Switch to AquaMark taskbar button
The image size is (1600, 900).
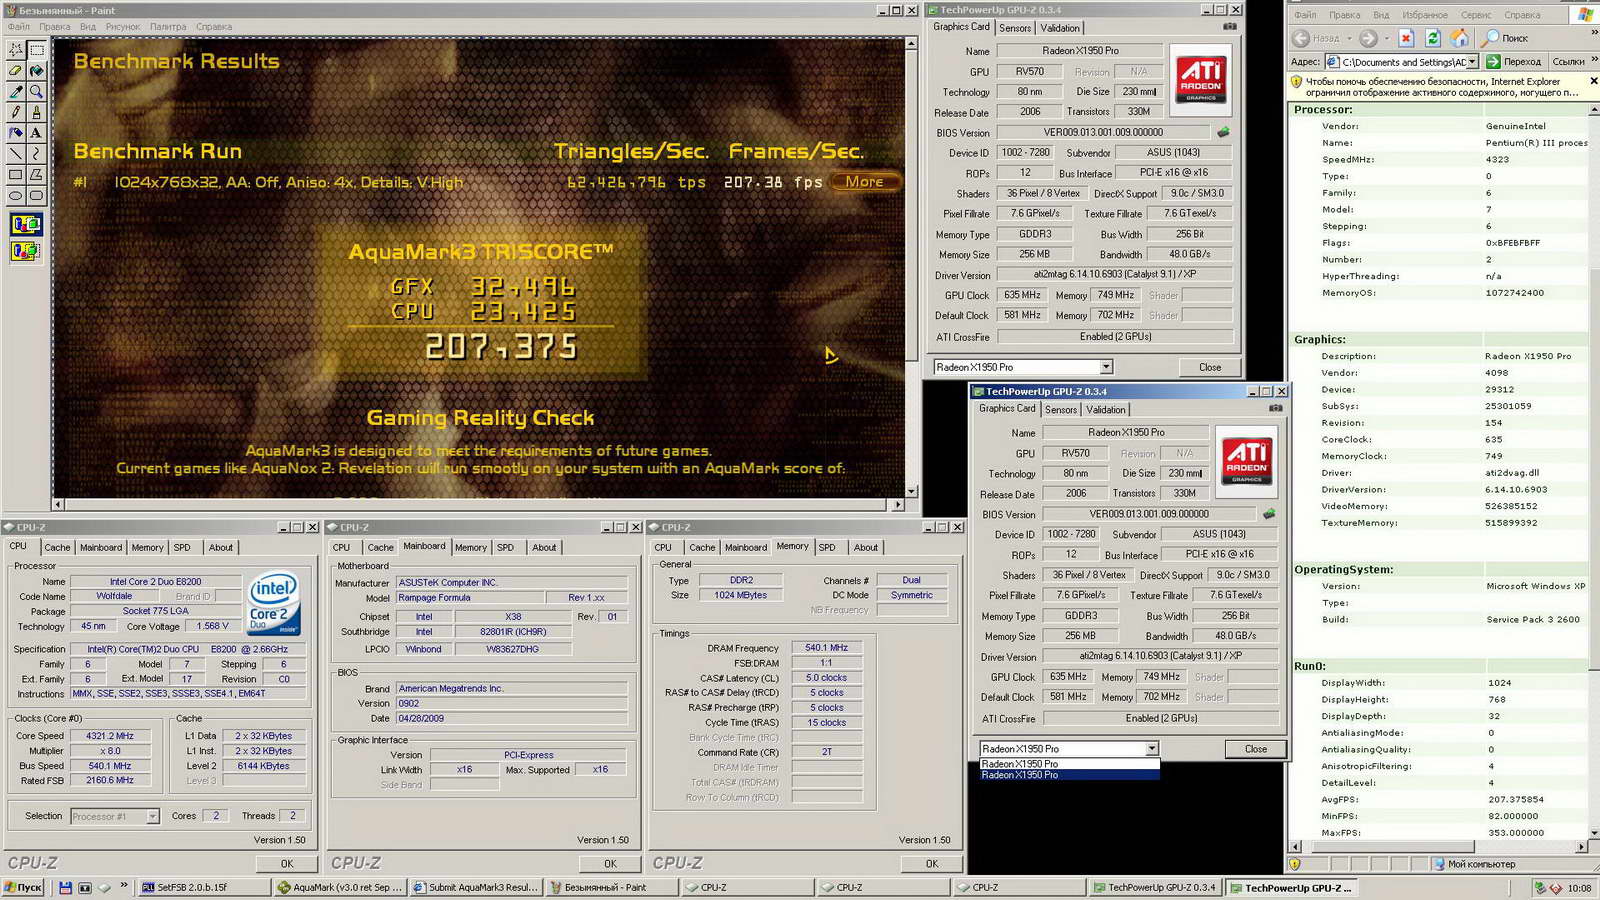point(339,887)
